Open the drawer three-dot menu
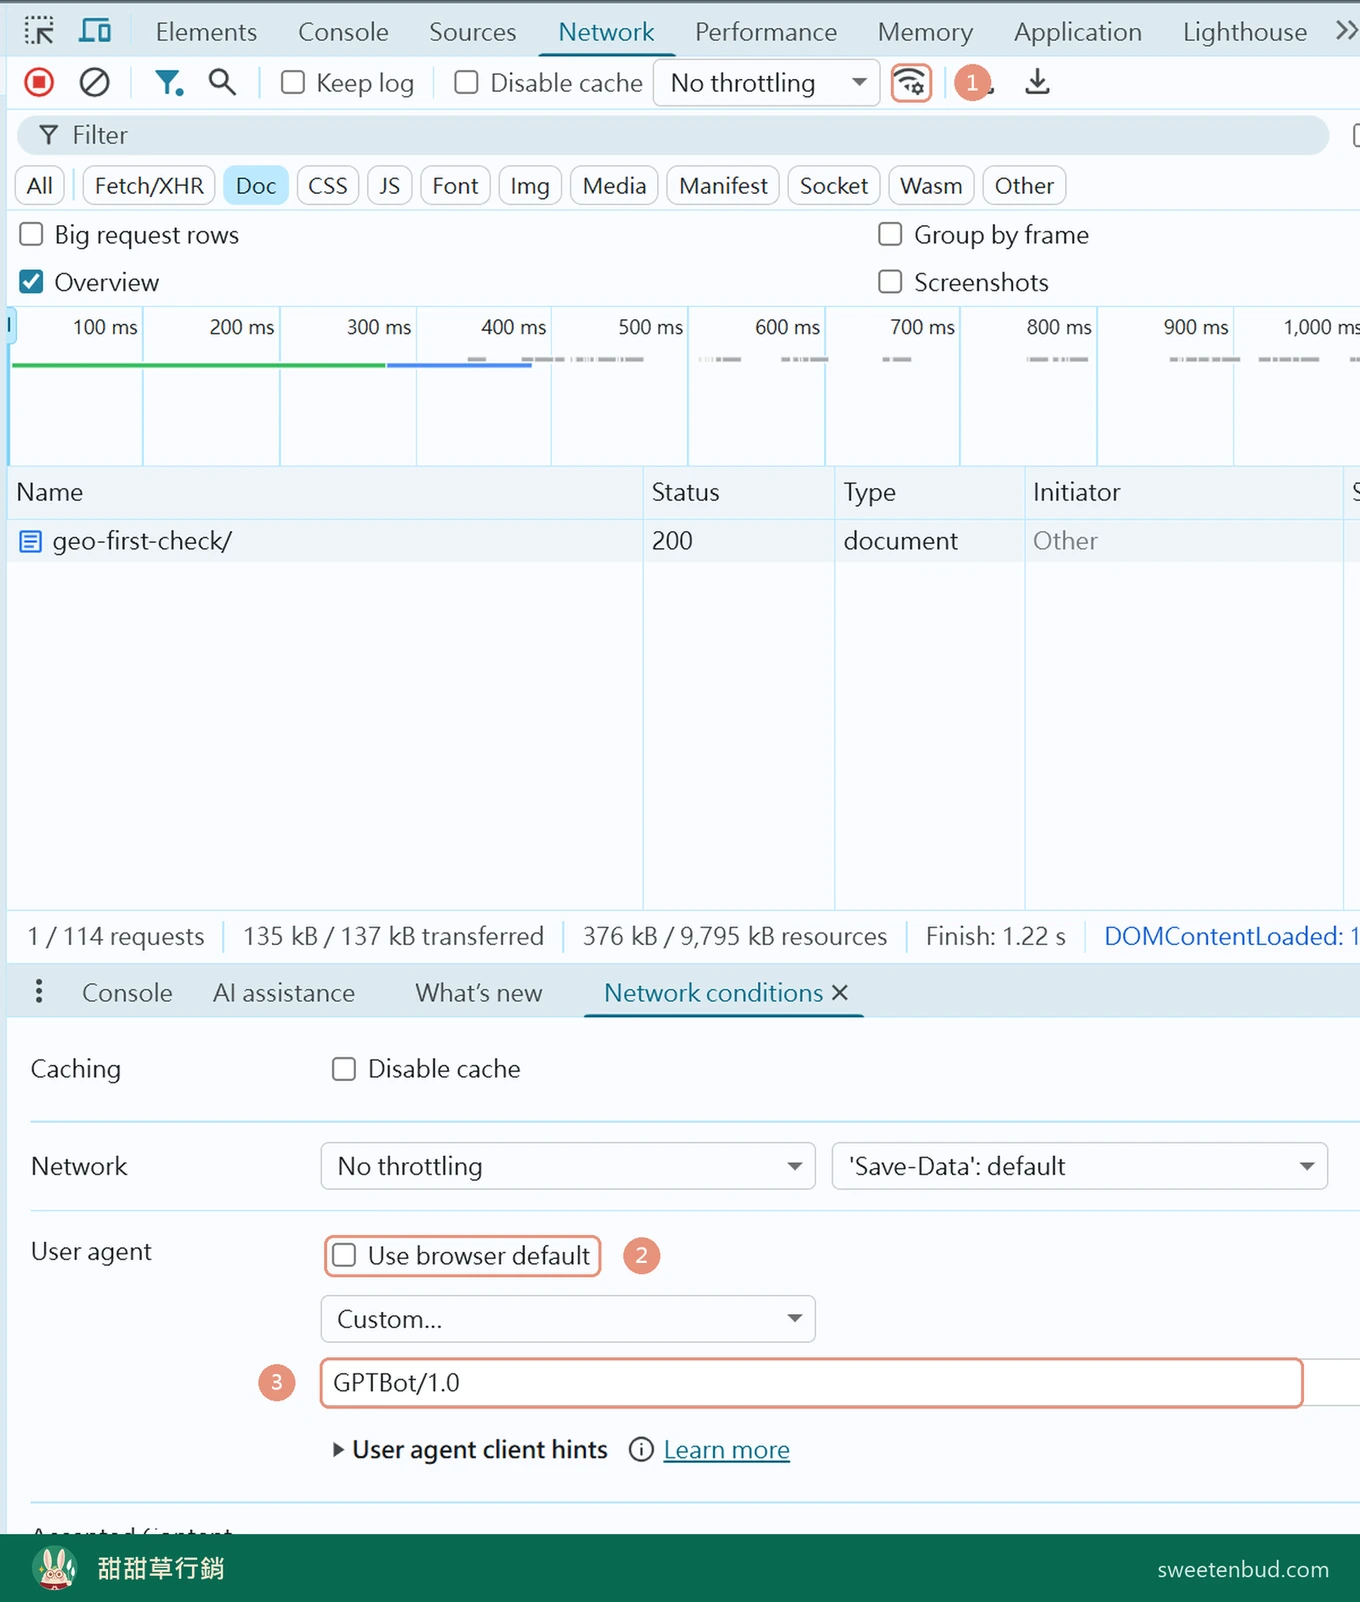1360x1602 pixels. coord(39,992)
